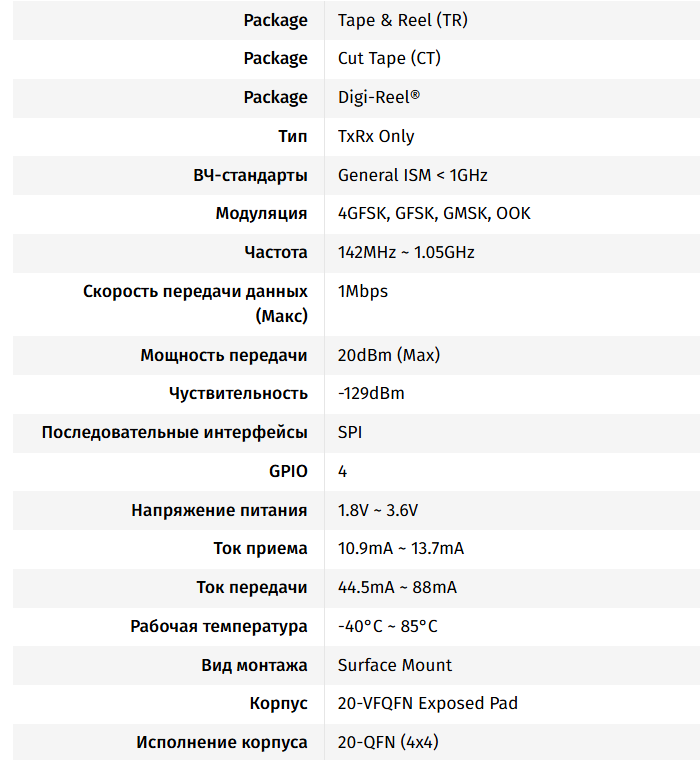Click the Digi-Reel® package value
Viewport: 700px width, 760px height.
[379, 98]
